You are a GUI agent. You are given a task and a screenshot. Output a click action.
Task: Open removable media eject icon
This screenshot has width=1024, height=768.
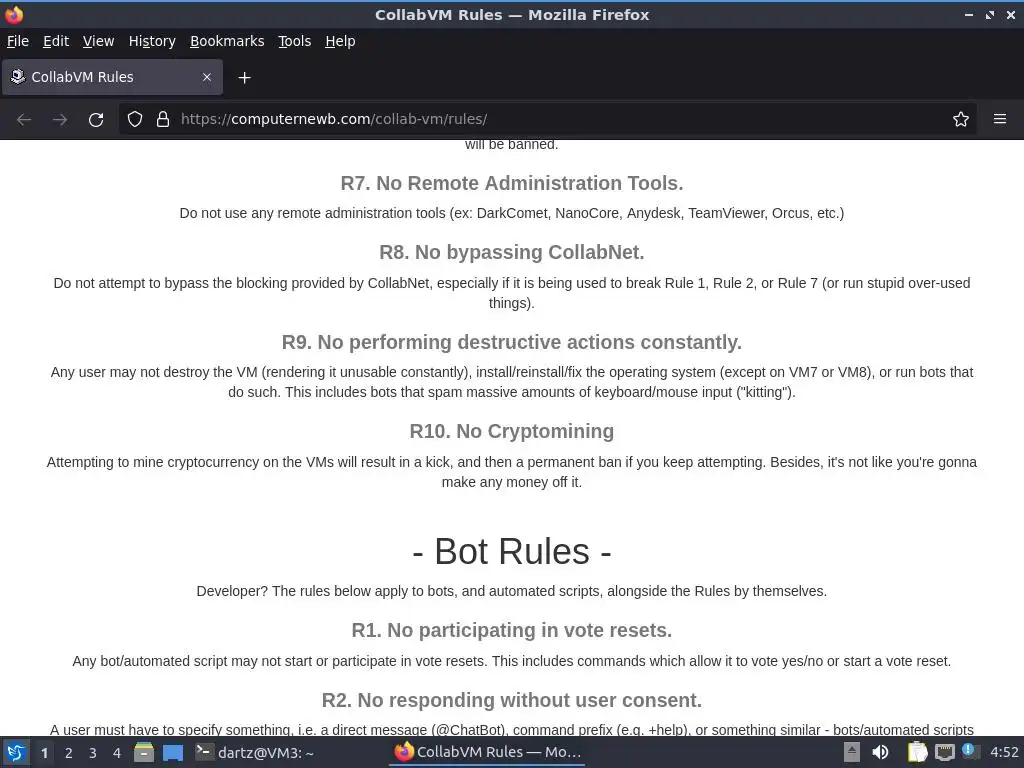coord(851,752)
